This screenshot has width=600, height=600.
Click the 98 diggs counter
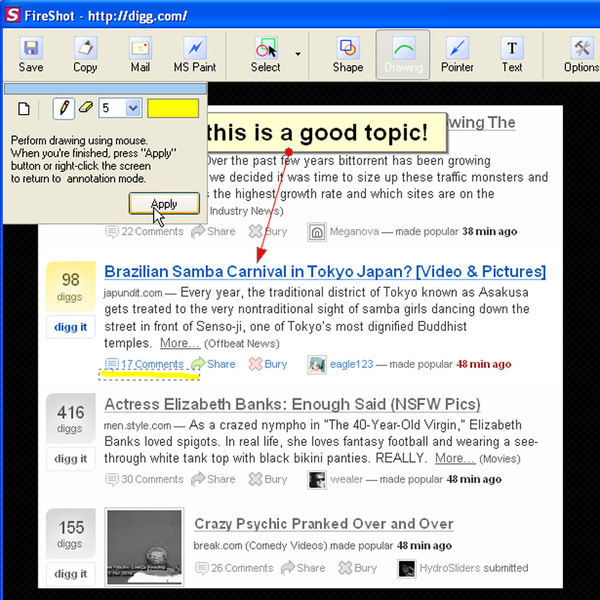tap(70, 286)
